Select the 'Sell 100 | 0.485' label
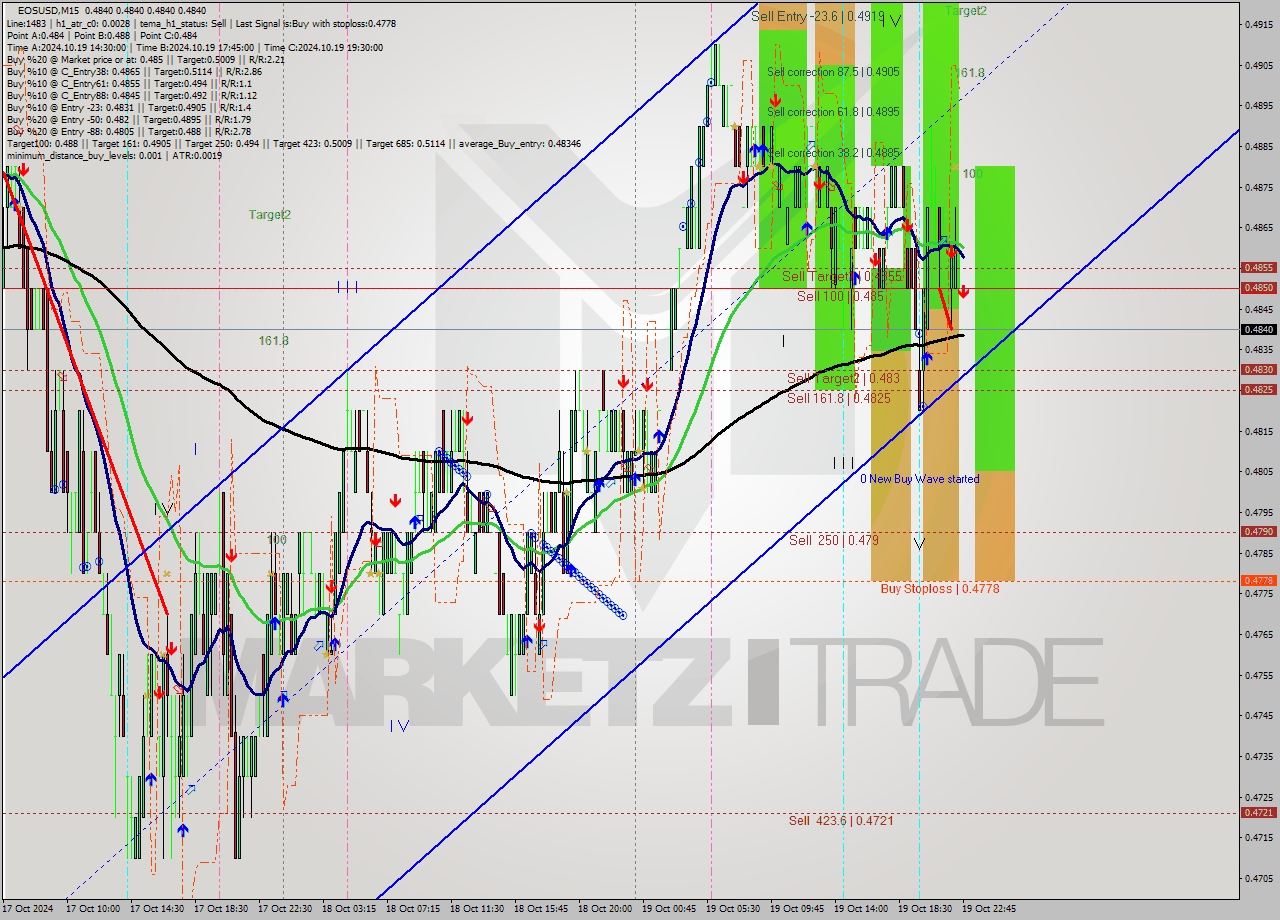 point(841,297)
